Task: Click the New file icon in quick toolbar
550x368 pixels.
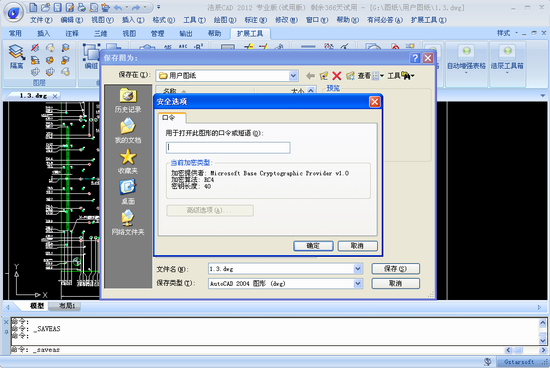Action: coord(33,7)
